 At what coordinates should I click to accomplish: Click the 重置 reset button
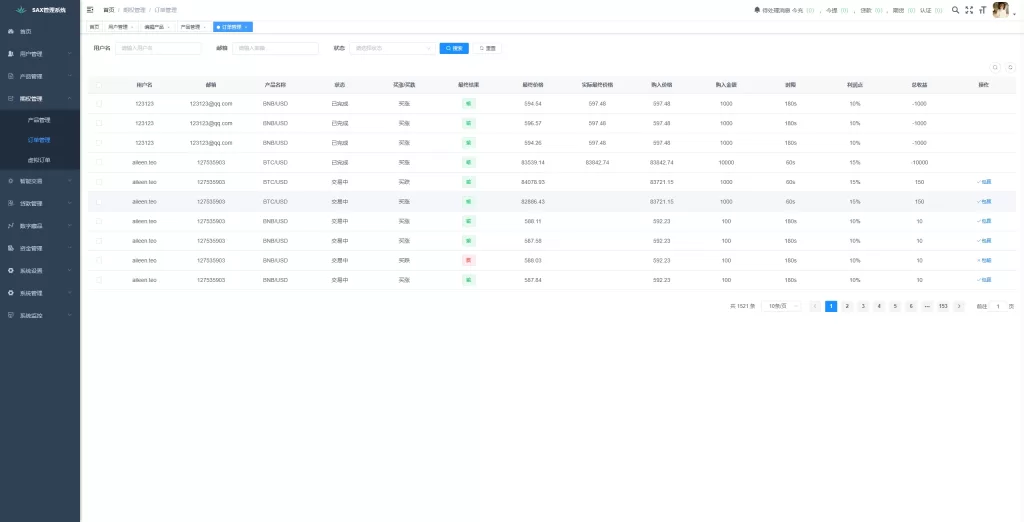487,48
